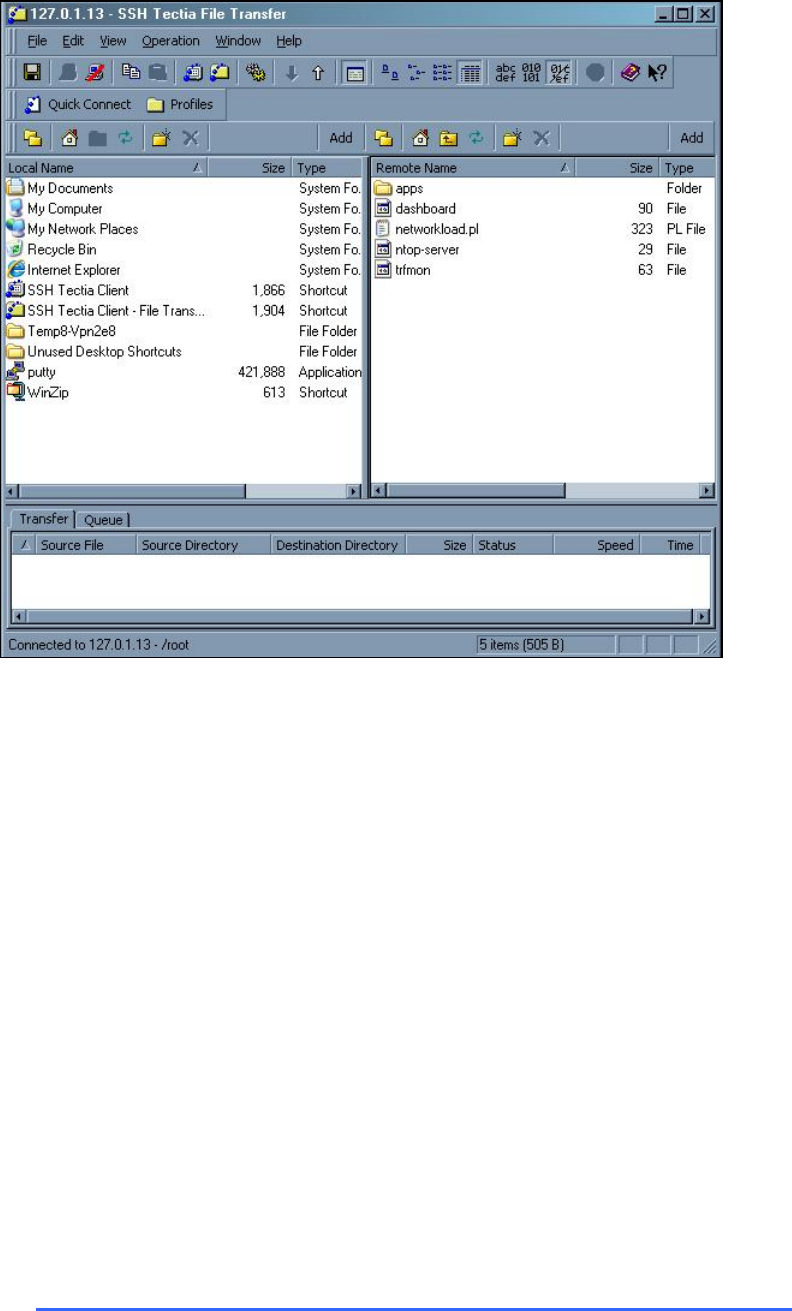Refresh the local file list

coord(123,138)
